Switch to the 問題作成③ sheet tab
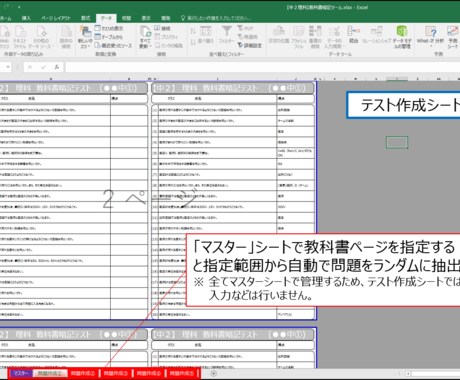Screen dimensions: 460x380 tap(116, 373)
